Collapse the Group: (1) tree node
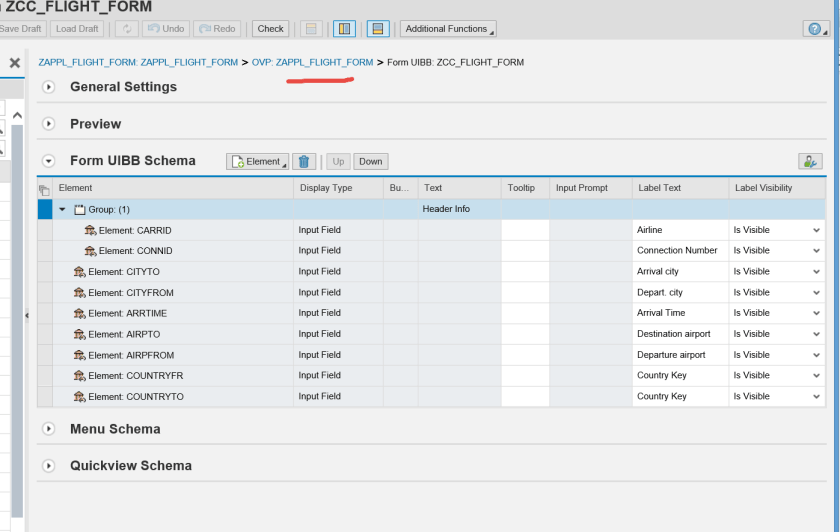 [x=63, y=209]
